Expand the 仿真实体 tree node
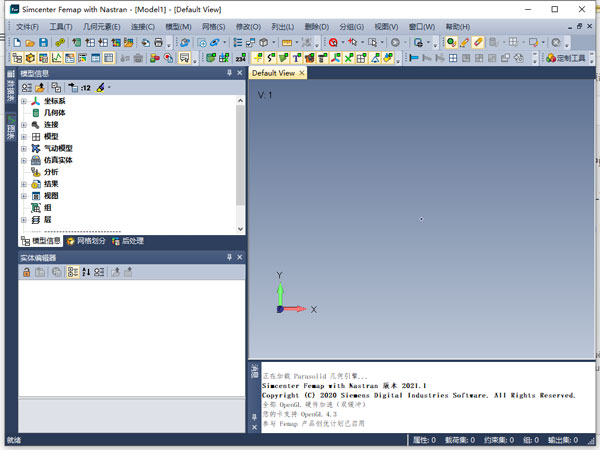The height and width of the screenshot is (450, 600). (x=24, y=160)
